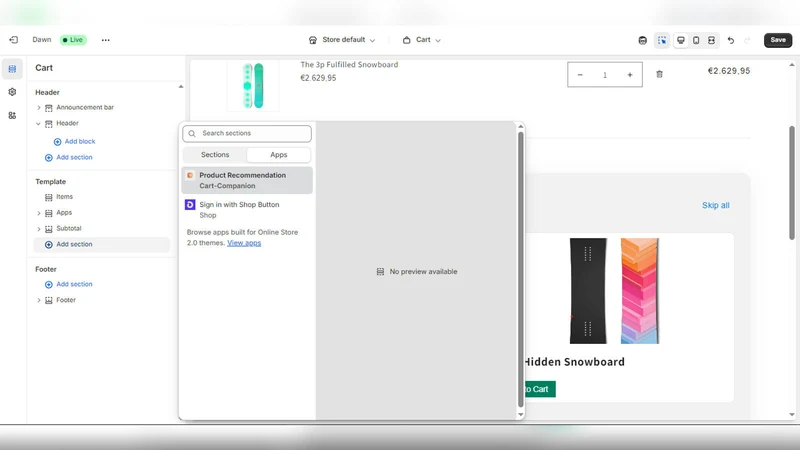
Task: Click the Dawn theme name
Action: click(x=42, y=40)
